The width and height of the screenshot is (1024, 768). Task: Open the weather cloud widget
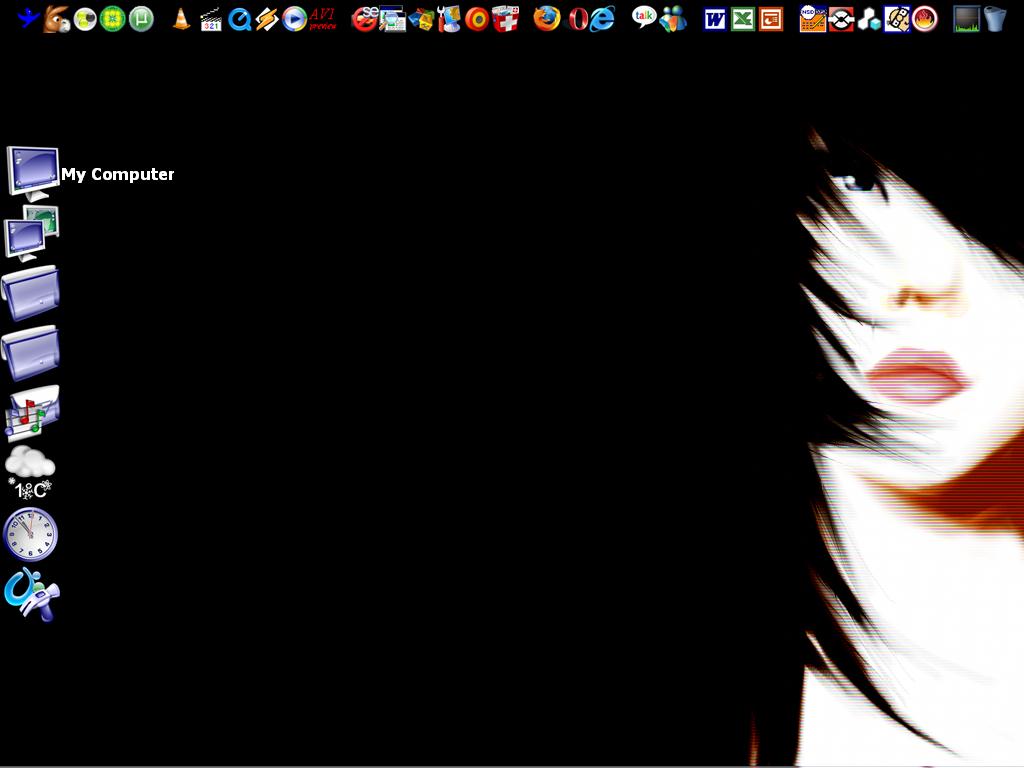pos(30,472)
